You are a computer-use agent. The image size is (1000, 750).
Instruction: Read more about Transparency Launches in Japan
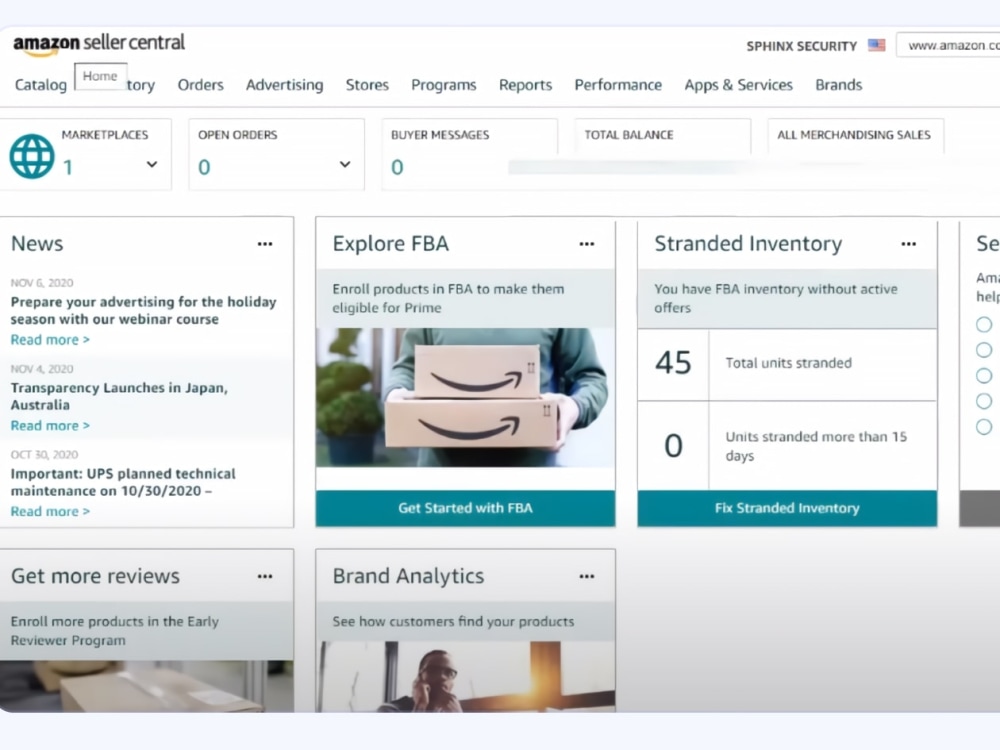click(50, 425)
